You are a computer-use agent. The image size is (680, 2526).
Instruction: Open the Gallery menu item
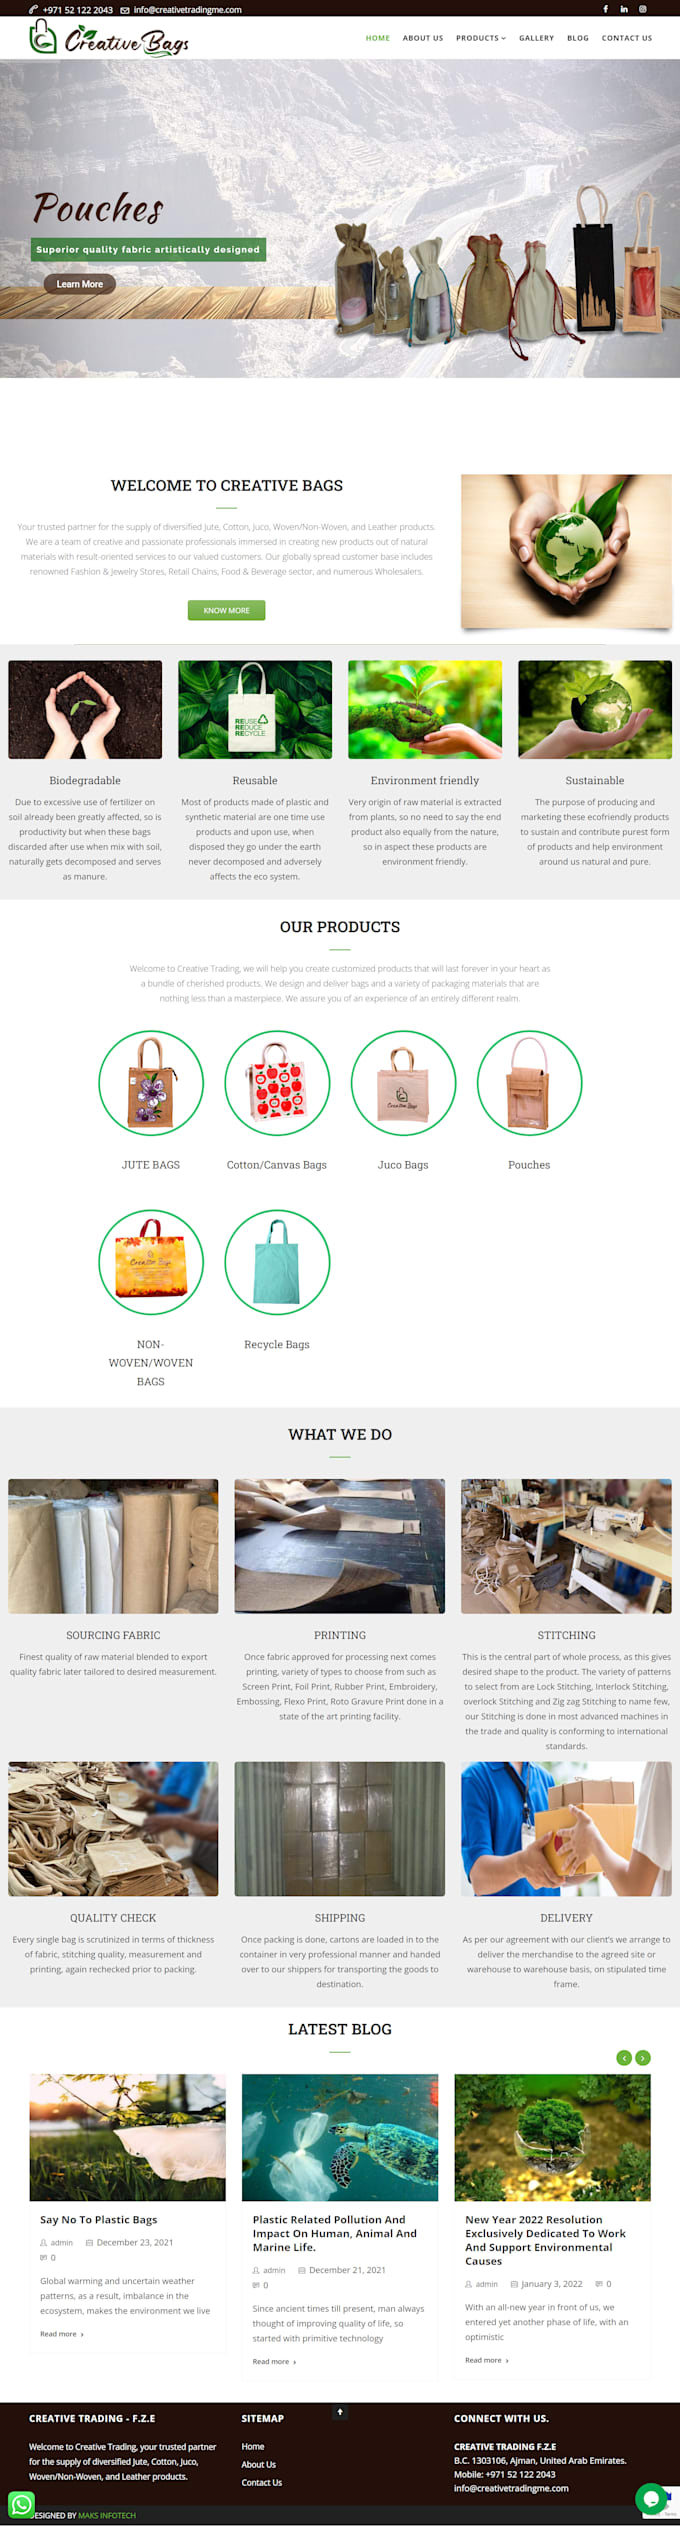tap(536, 38)
